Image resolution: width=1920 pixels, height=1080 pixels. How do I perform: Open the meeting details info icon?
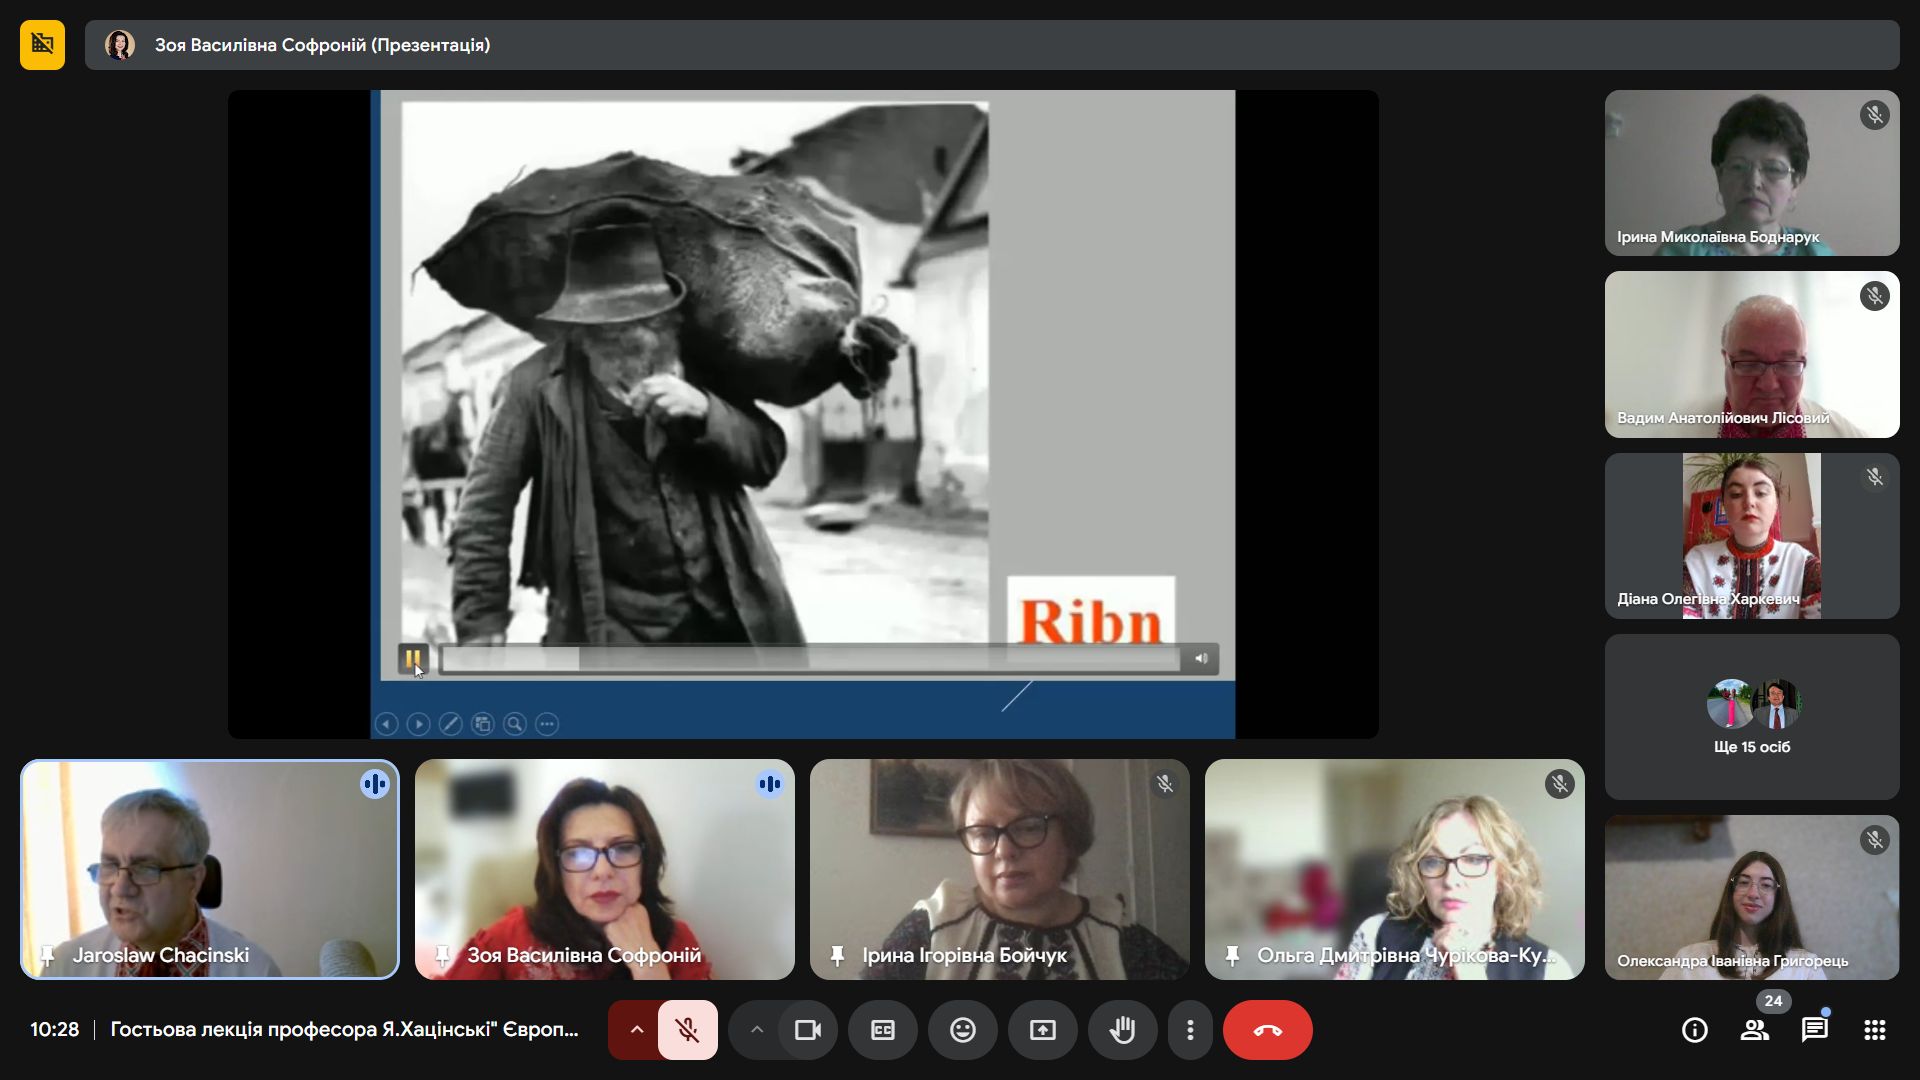(x=1694, y=1030)
